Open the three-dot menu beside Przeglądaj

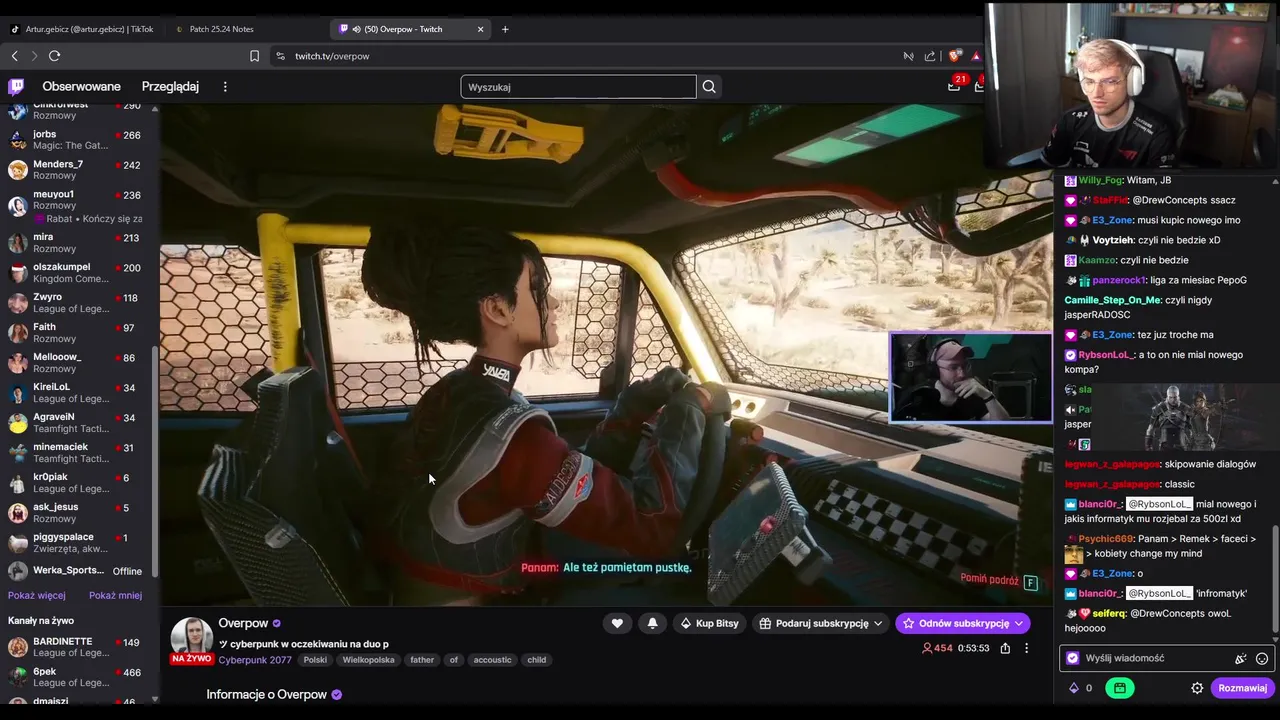(x=225, y=87)
